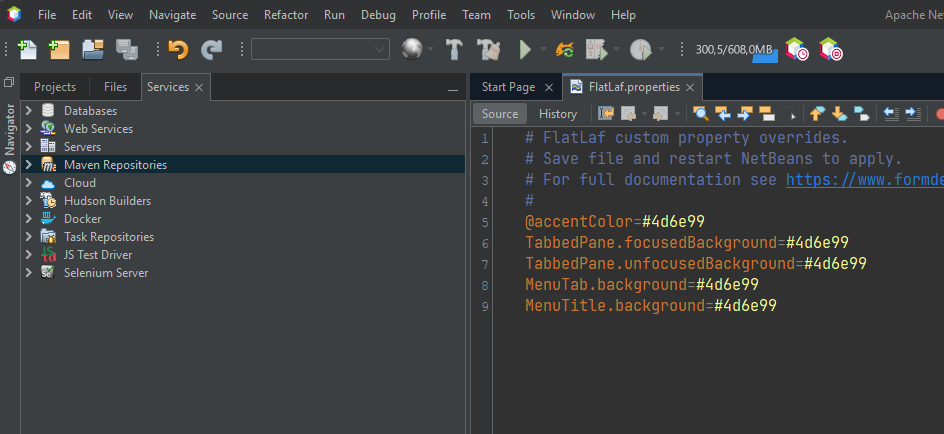Image resolution: width=944 pixels, height=434 pixels.
Task: Click the New File toolbar icon
Action: pos(27,49)
